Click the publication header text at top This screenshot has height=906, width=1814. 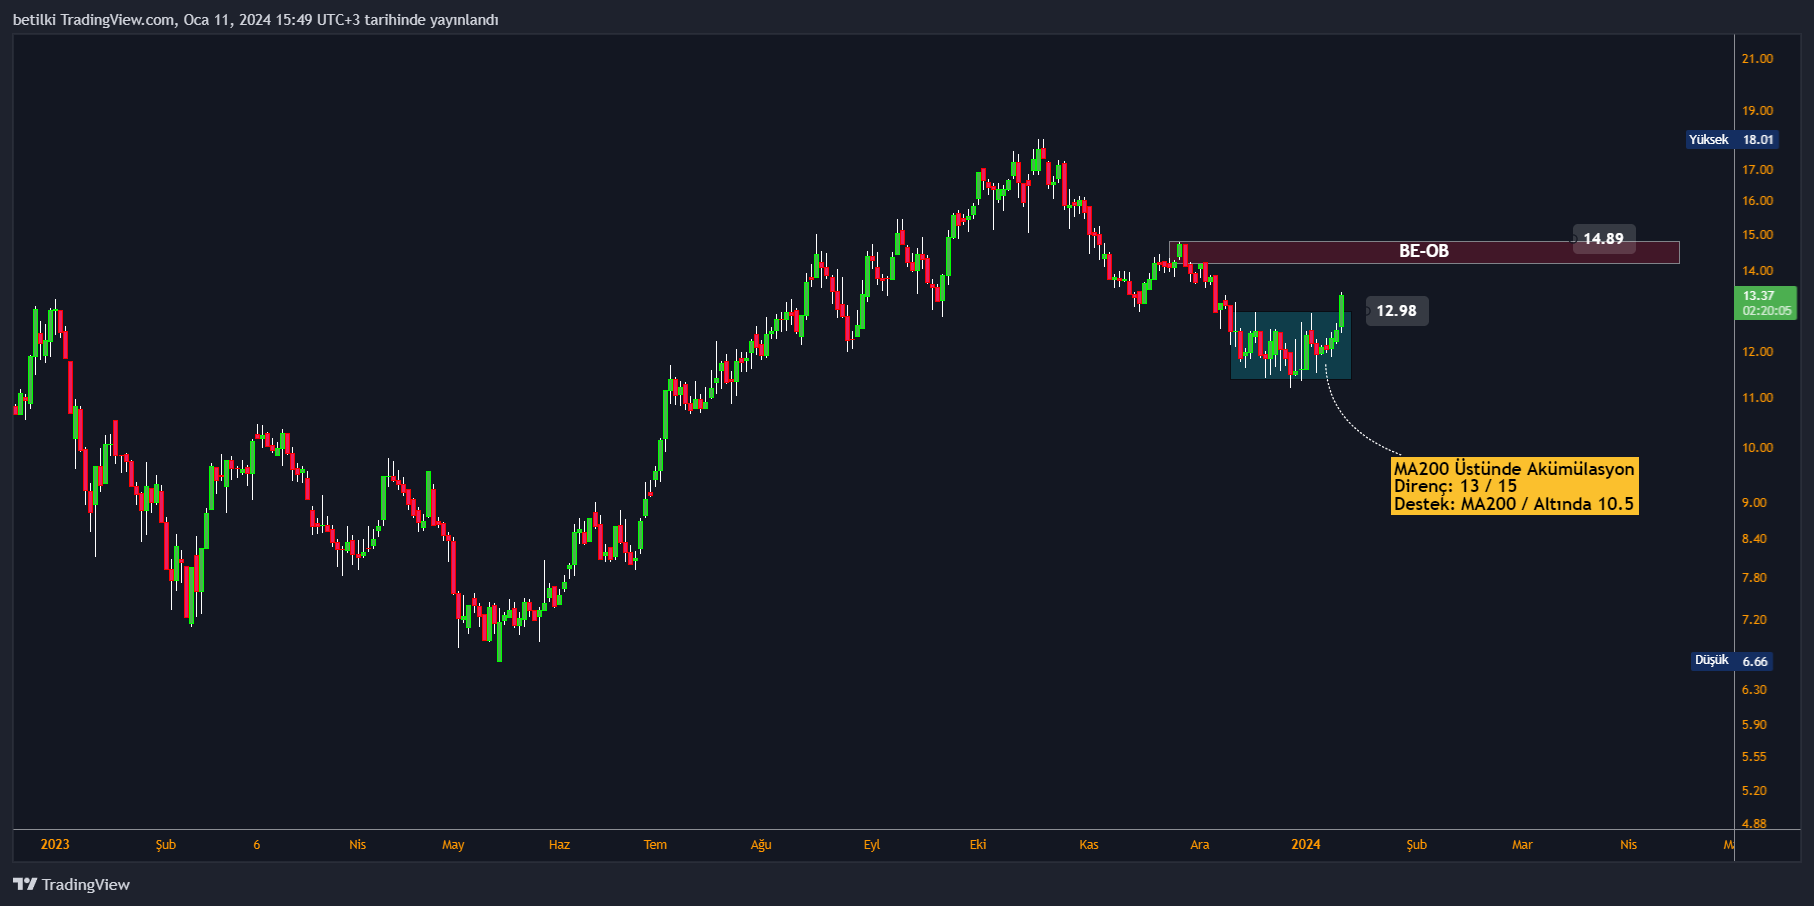(255, 20)
